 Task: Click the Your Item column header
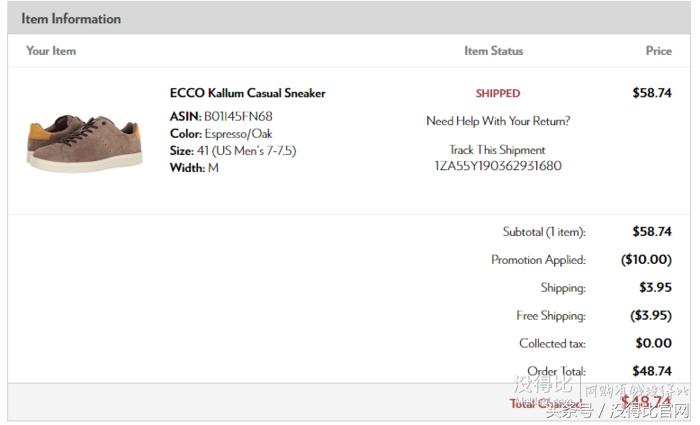coord(51,50)
